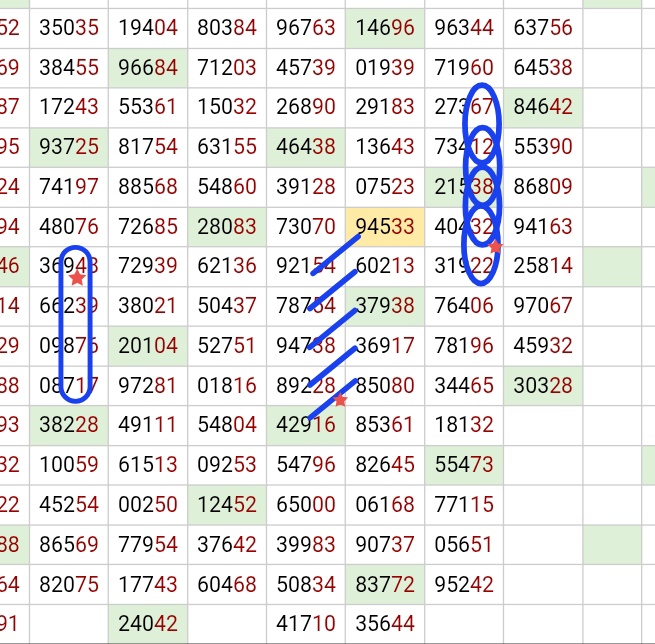Viewport: 655px width, 644px height.
Task: Click the green cell 12452
Action: (x=227, y=505)
